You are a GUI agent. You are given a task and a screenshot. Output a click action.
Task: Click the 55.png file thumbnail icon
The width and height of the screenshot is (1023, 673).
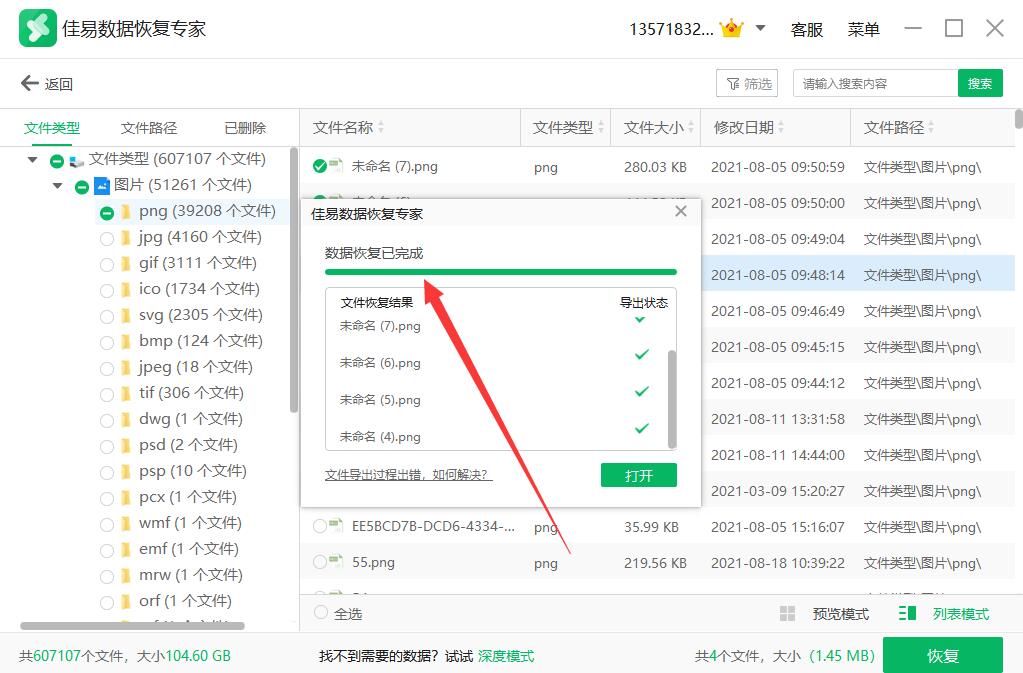tap(336, 561)
